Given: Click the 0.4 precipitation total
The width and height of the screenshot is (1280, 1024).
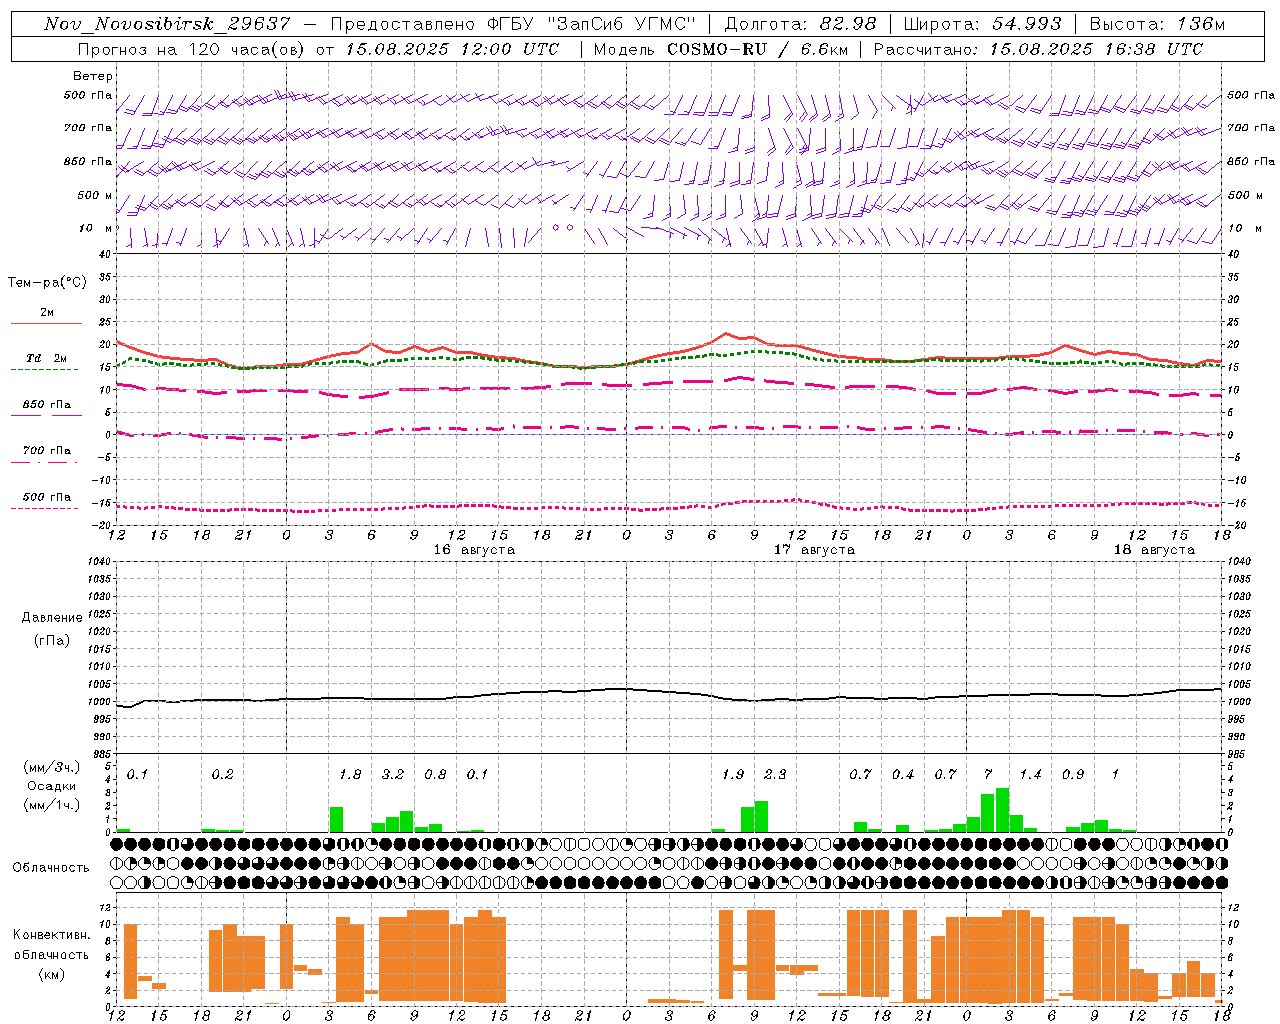Looking at the screenshot, I should [x=903, y=775].
